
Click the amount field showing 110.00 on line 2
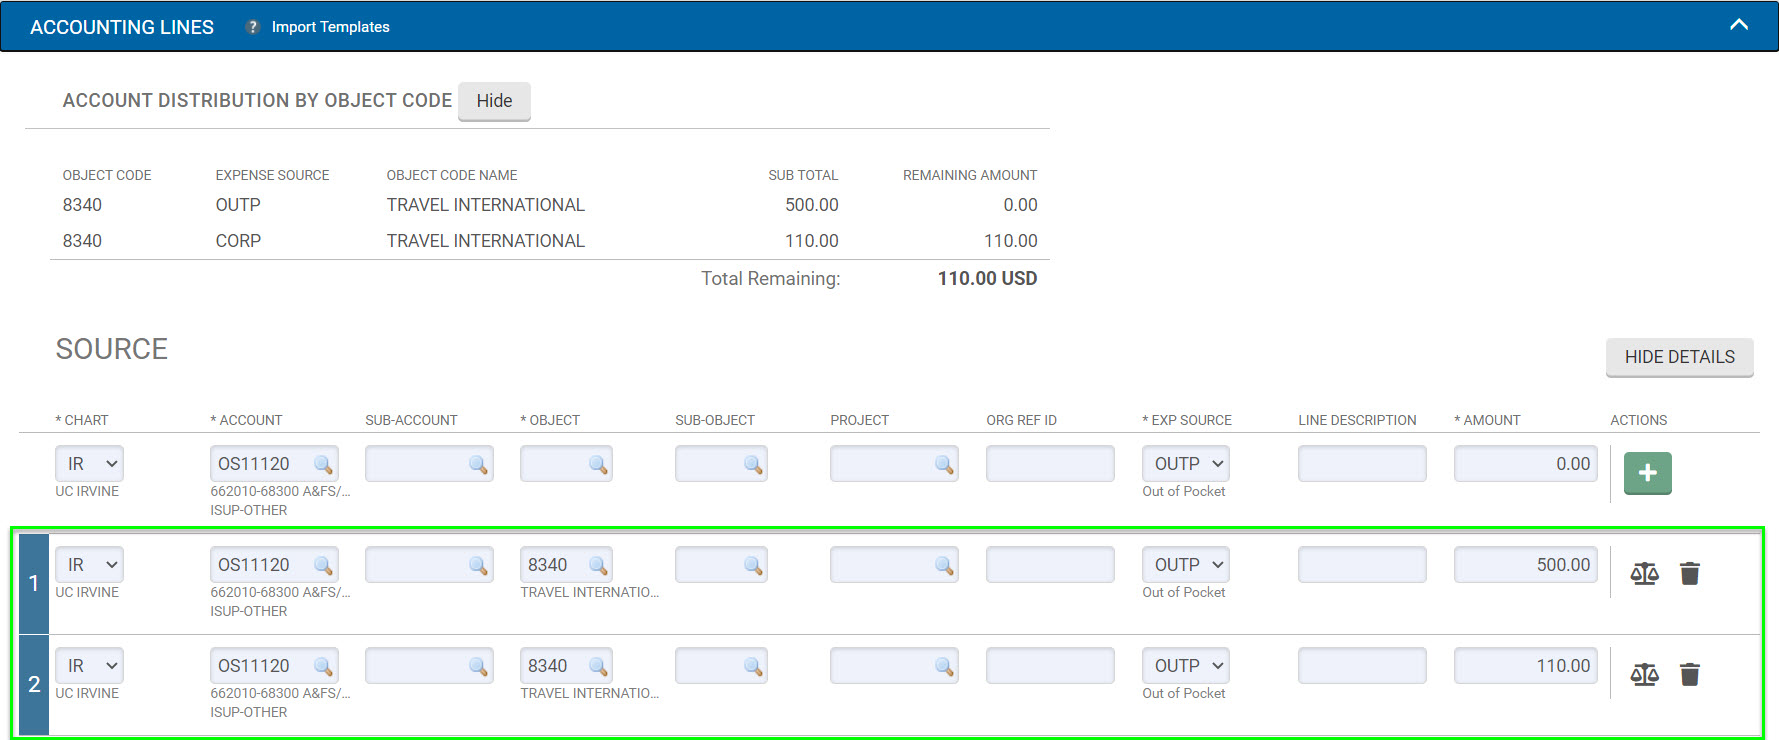(x=1526, y=666)
